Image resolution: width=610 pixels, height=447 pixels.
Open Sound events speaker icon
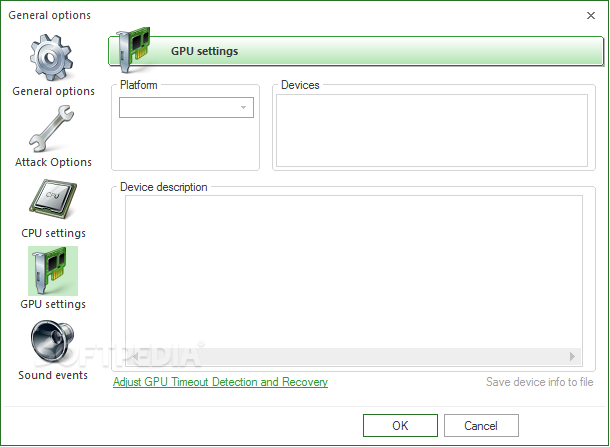click(x=52, y=342)
